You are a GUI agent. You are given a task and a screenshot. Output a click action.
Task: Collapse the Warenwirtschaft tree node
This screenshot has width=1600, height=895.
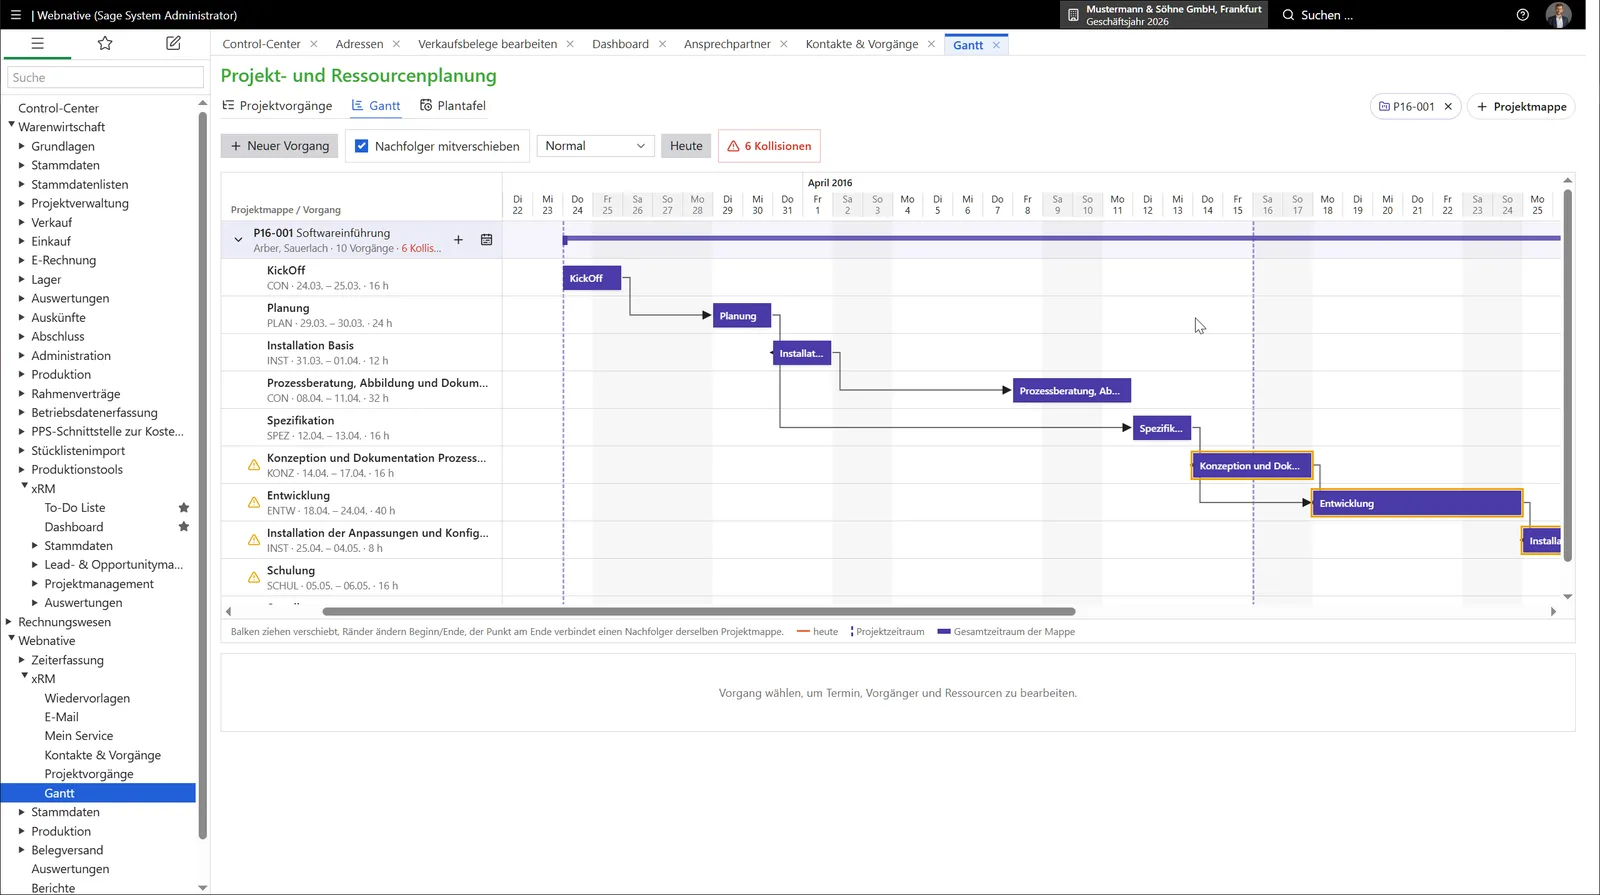point(12,126)
